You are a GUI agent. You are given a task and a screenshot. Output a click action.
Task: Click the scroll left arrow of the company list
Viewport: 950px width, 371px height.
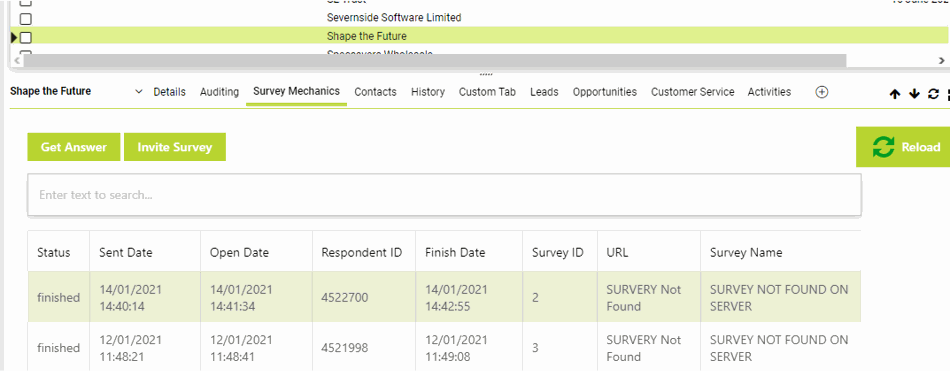coord(17,61)
